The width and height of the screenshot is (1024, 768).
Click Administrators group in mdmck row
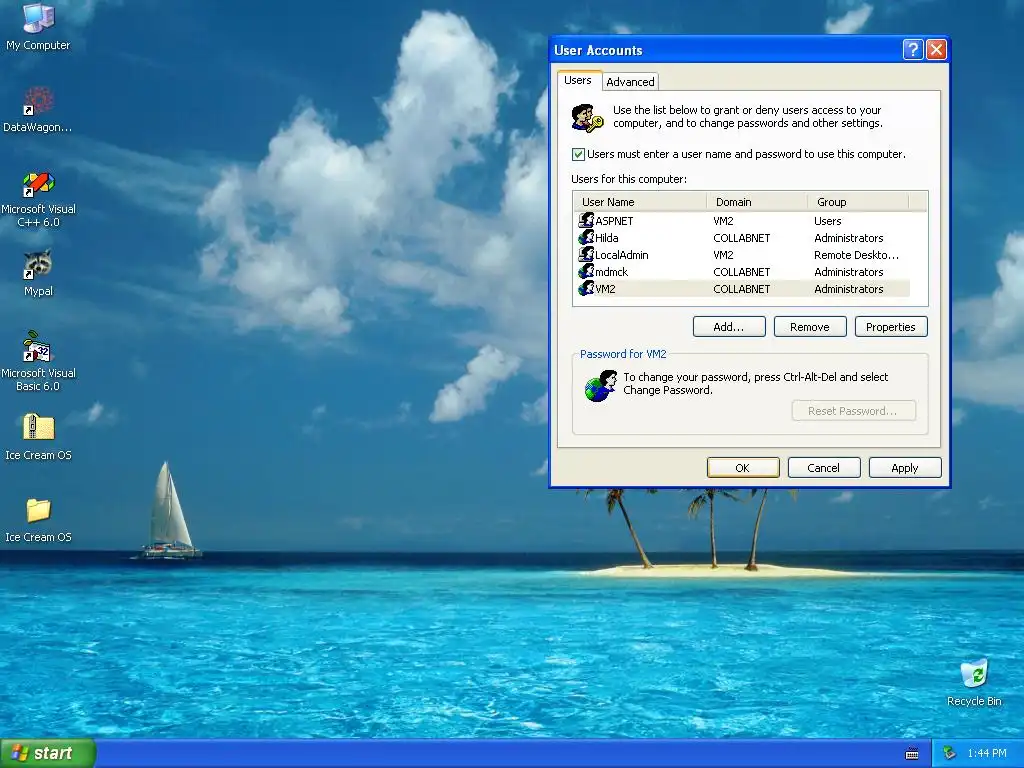[848, 272]
